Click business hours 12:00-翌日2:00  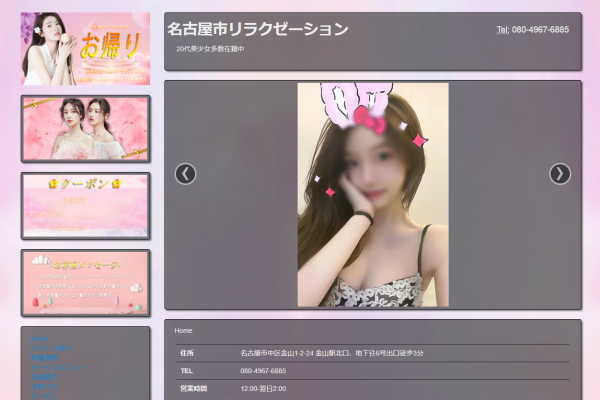pos(263,388)
